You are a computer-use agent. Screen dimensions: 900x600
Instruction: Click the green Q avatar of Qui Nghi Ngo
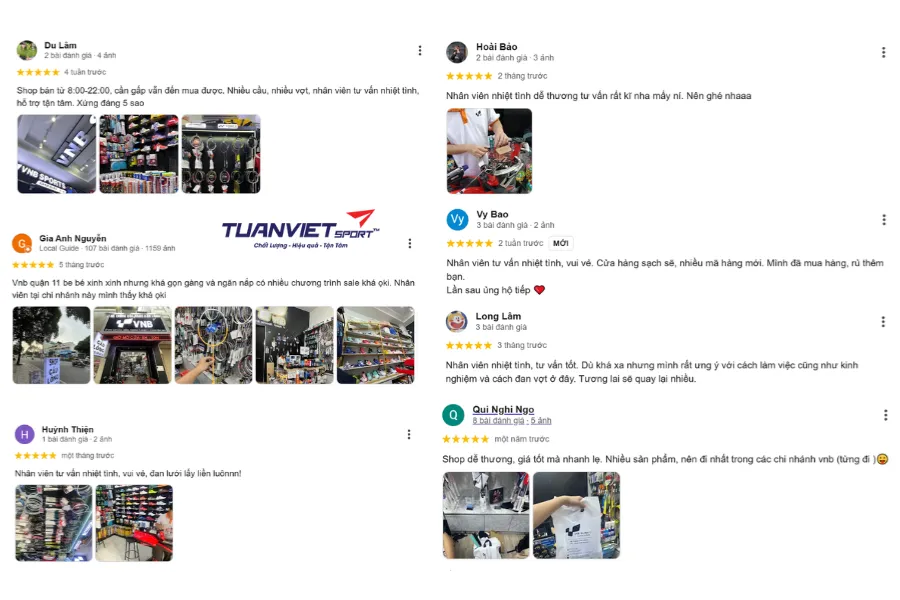(x=453, y=415)
